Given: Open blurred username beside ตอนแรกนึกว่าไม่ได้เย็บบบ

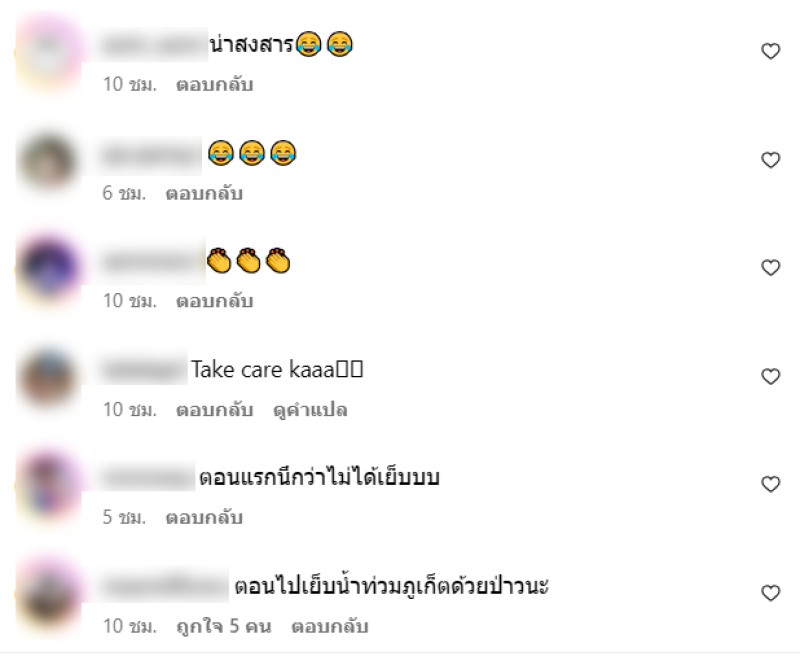Looking at the screenshot, I should point(147,476).
